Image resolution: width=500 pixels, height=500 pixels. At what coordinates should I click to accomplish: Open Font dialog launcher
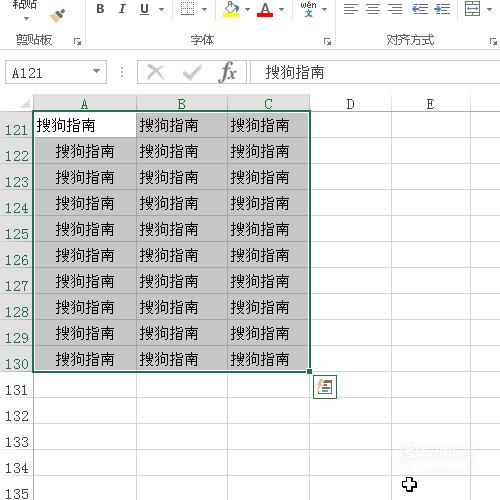[327, 41]
